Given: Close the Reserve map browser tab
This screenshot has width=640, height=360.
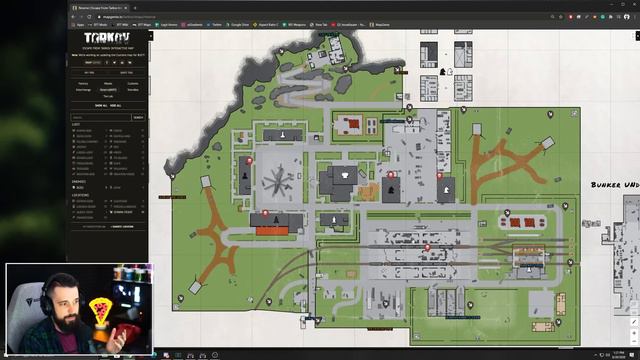Looking at the screenshot, I should point(125,8).
